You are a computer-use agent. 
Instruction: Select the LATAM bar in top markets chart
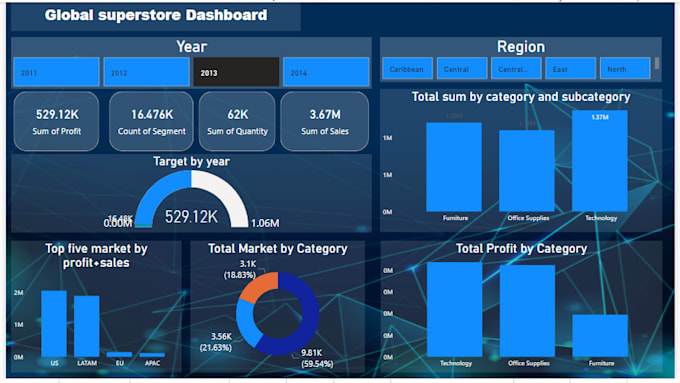(87, 326)
